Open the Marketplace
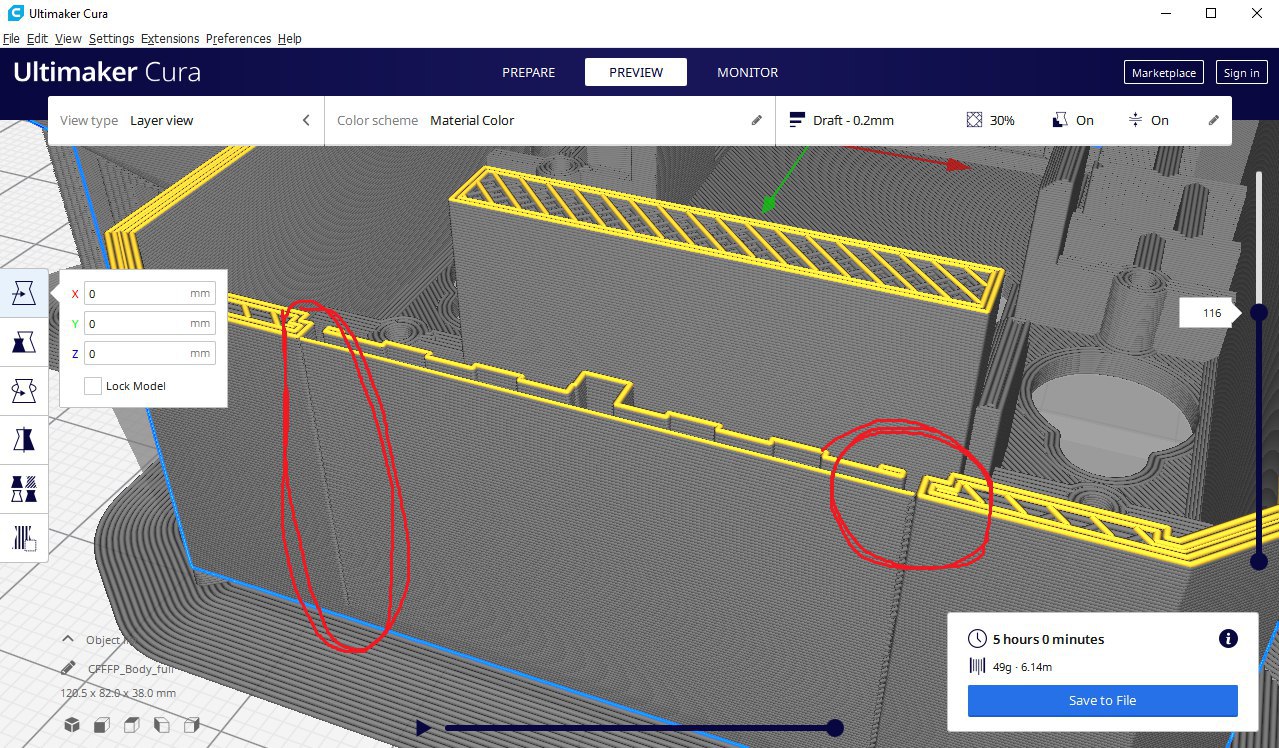 pos(1164,73)
